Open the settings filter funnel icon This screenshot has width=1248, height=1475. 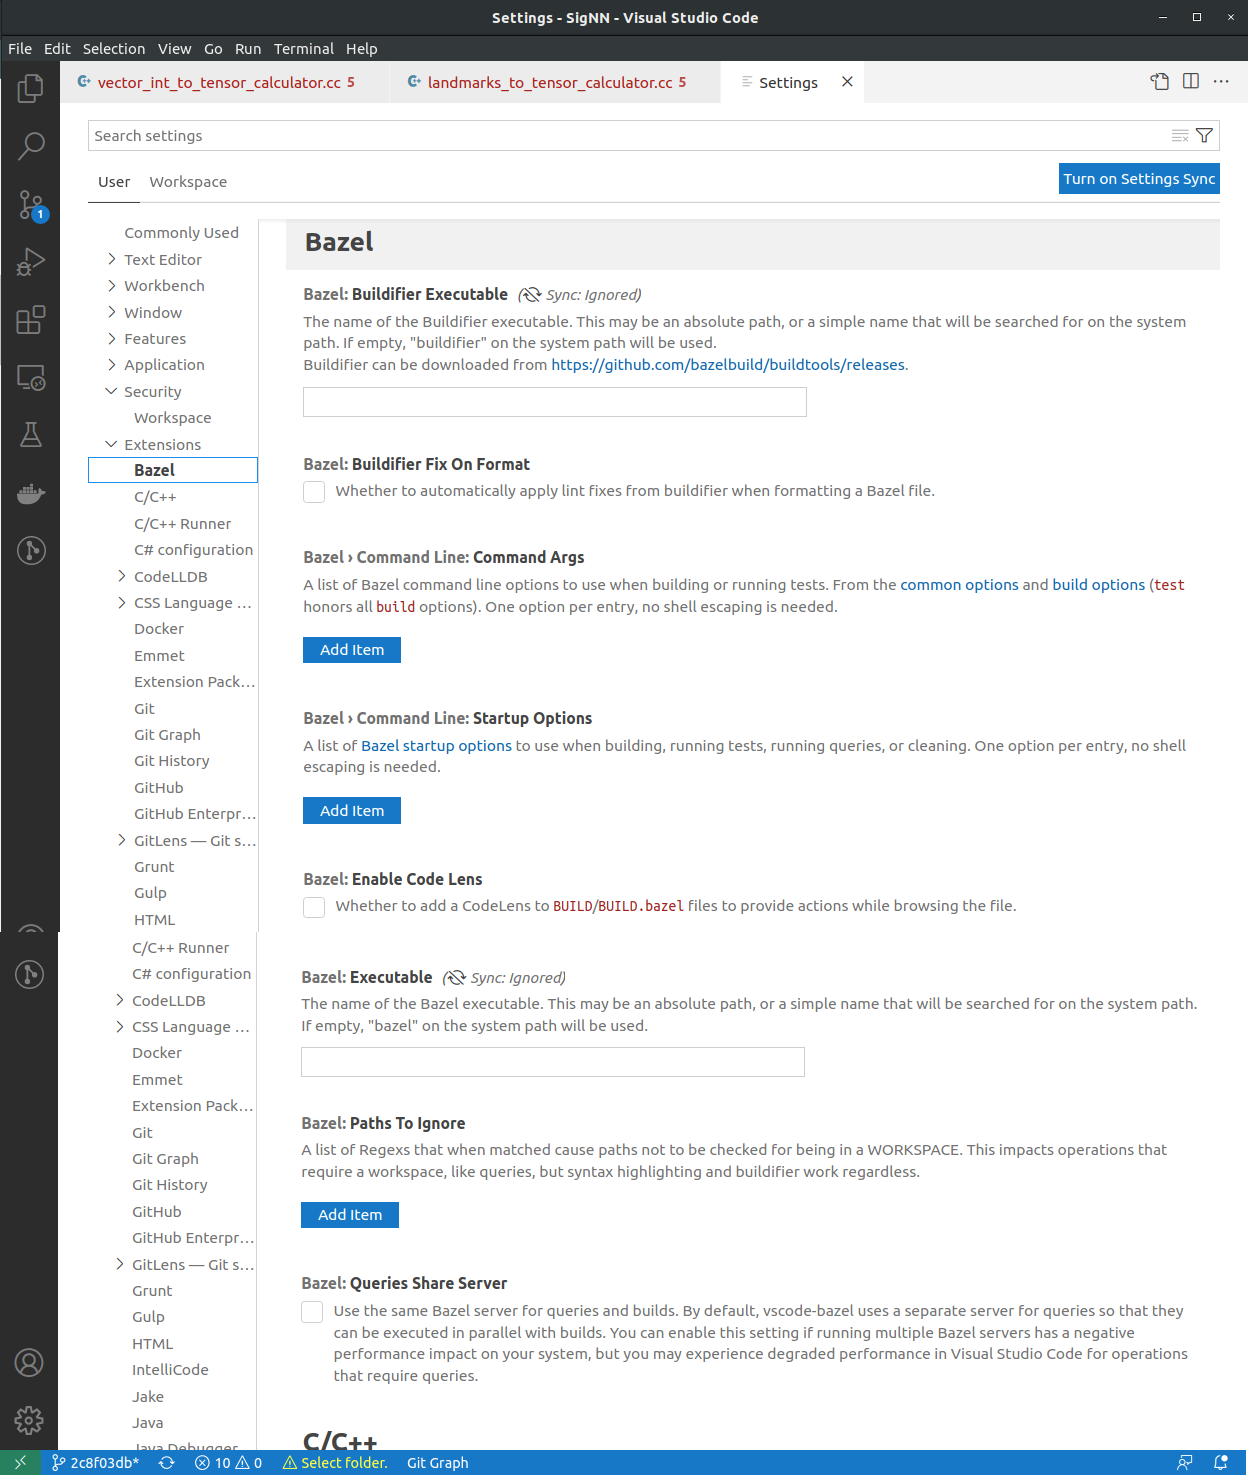point(1205,136)
